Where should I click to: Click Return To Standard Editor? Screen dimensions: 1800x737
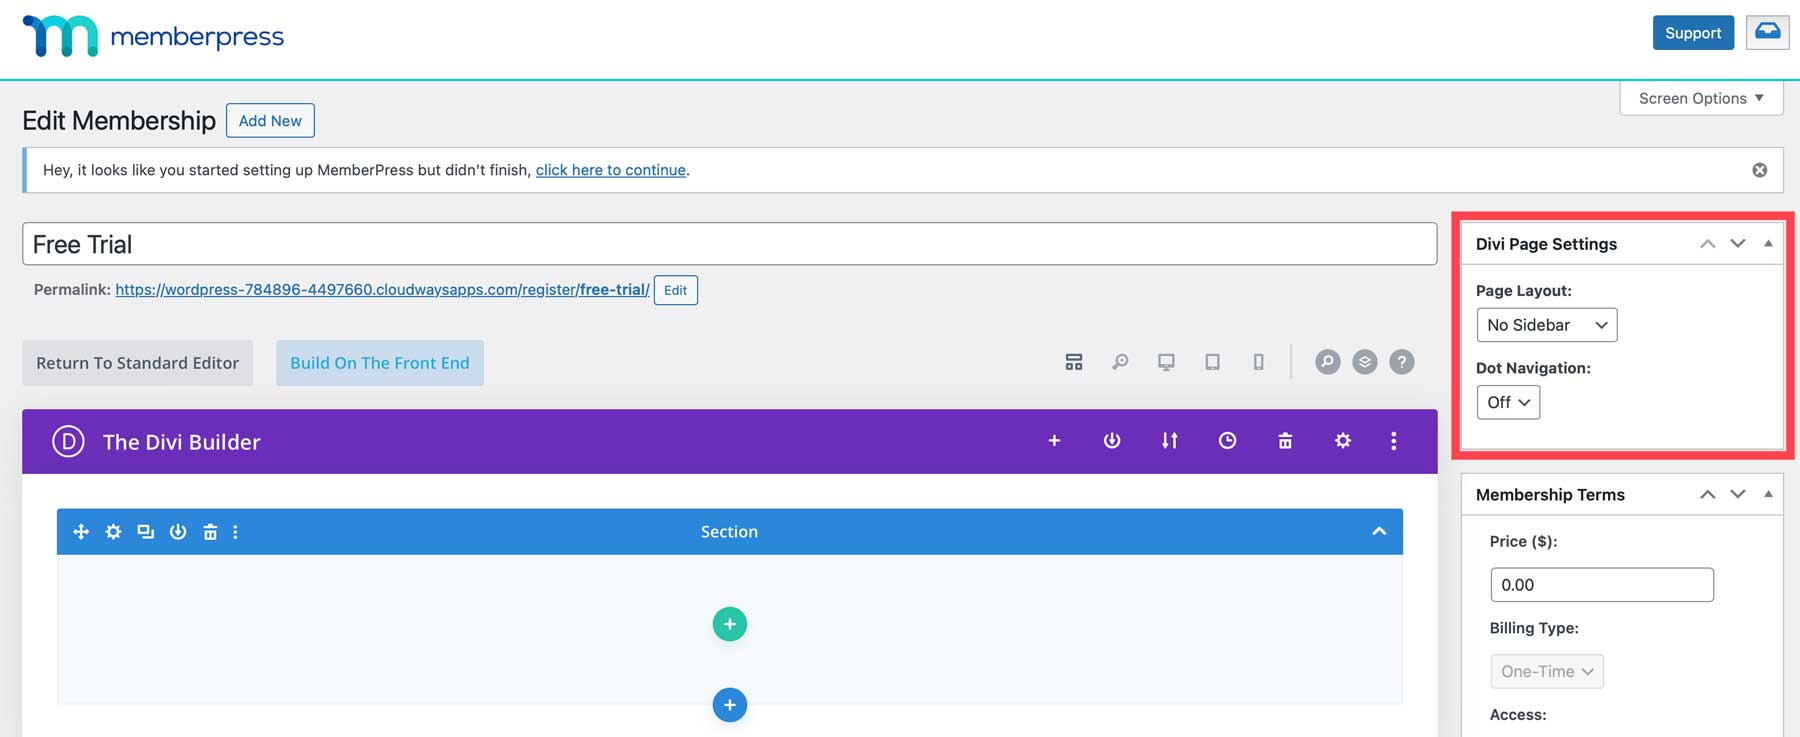[138, 363]
